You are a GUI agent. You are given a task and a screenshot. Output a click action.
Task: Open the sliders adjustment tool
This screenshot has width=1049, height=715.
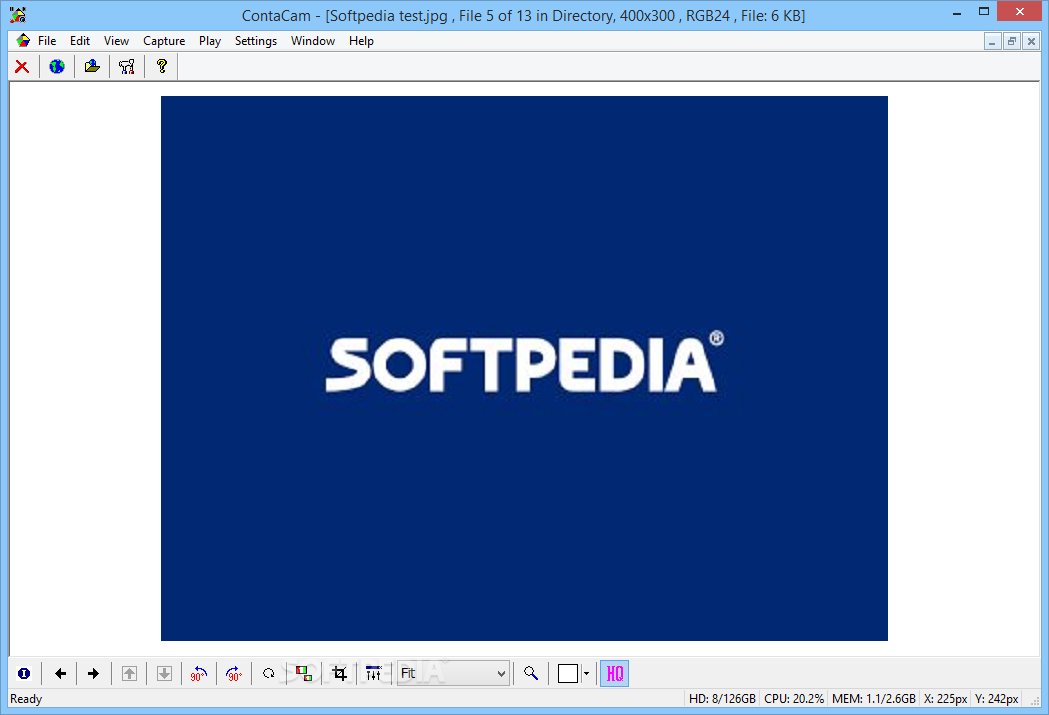click(373, 674)
